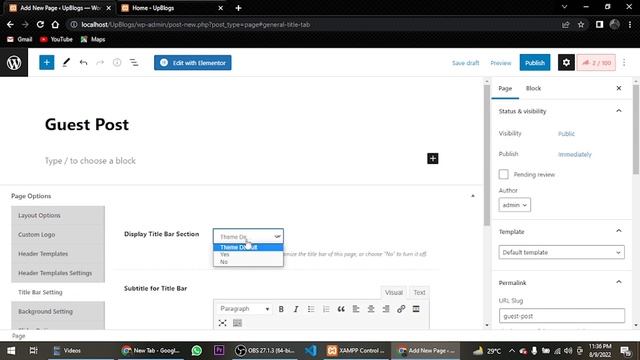Add a block with the black plus icon
640x360 pixels.
pyautogui.click(x=433, y=158)
